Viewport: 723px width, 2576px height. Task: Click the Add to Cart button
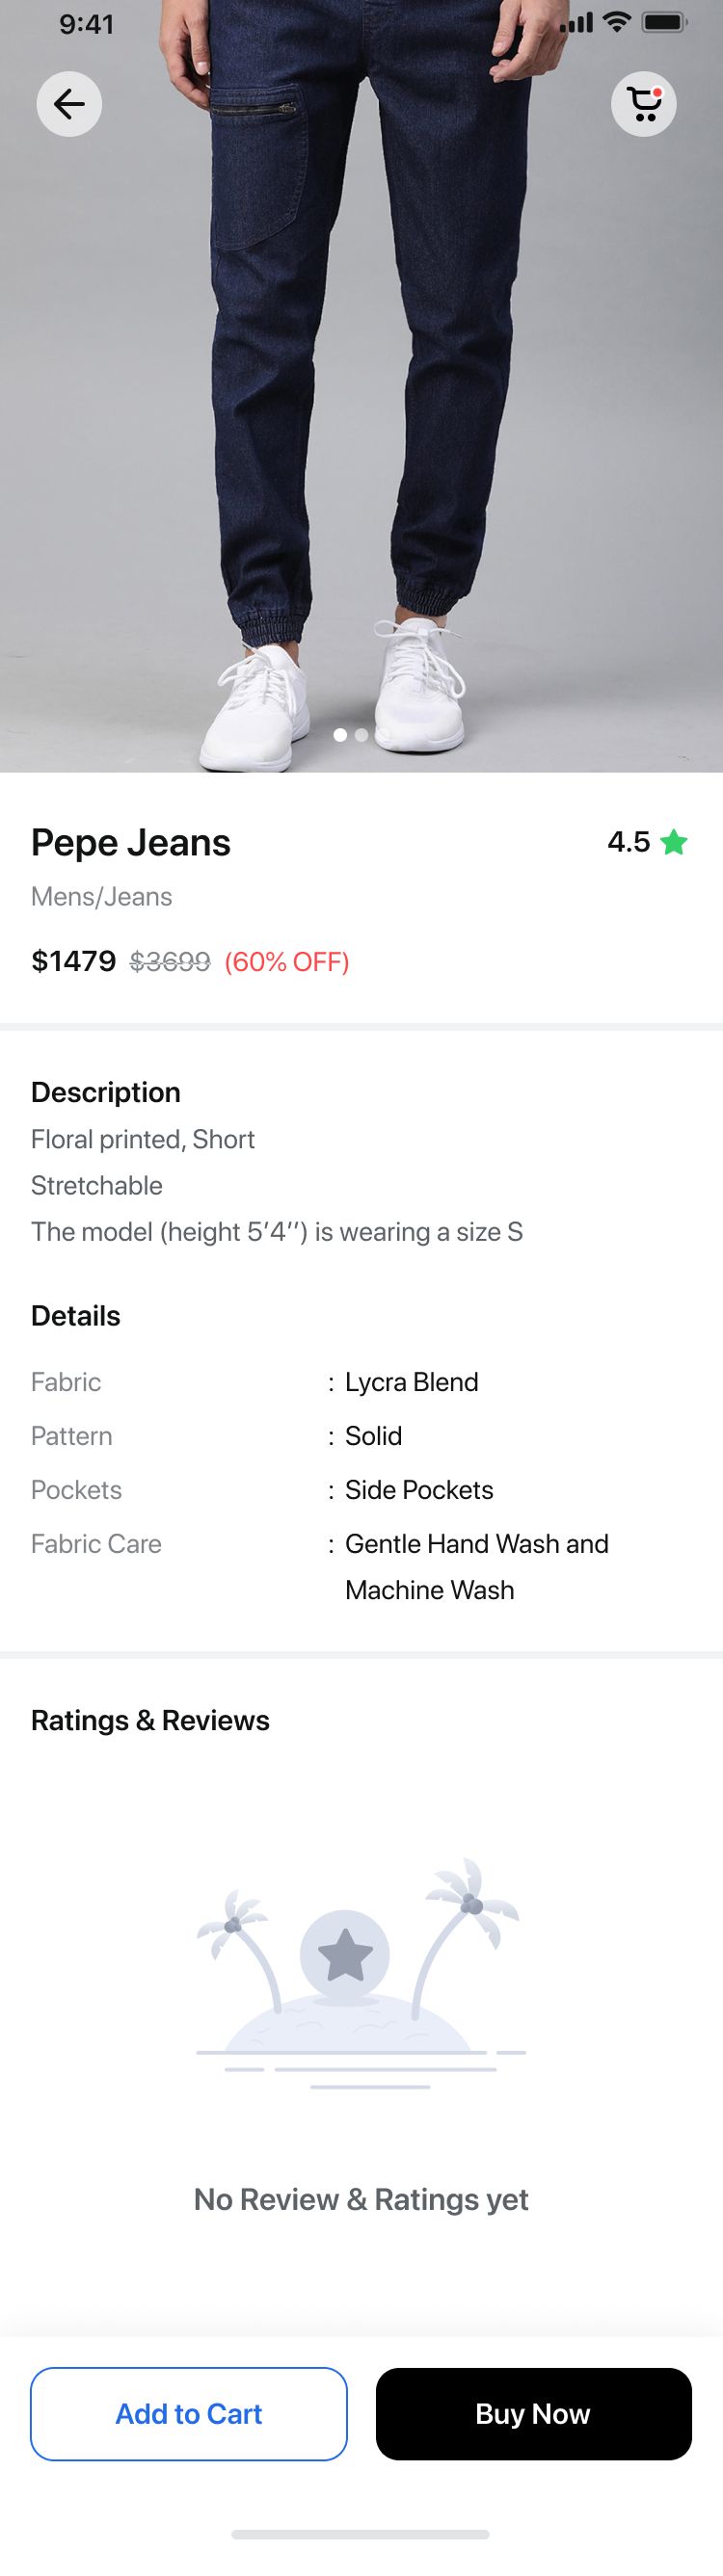189,2414
